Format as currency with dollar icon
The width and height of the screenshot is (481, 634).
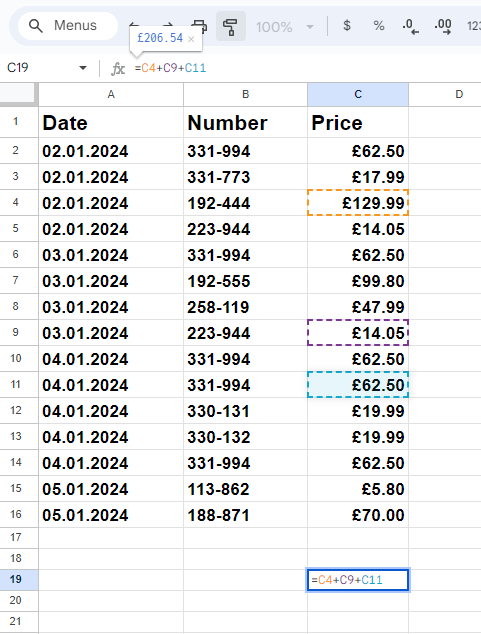[x=346, y=26]
